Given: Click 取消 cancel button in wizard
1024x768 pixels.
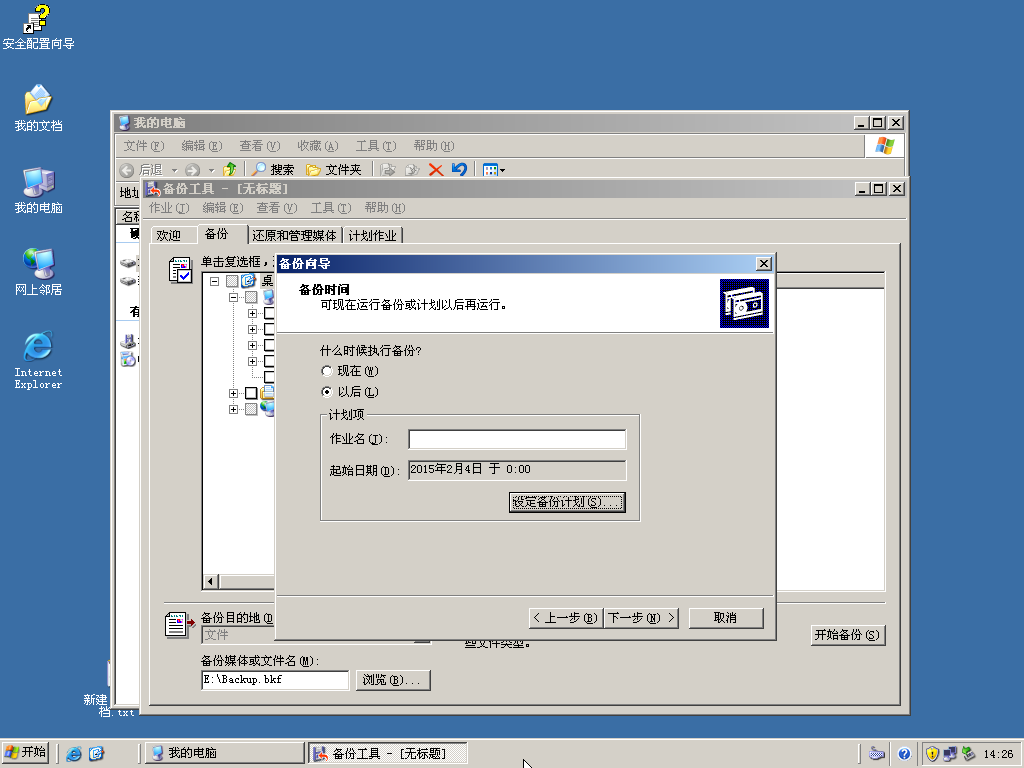Looking at the screenshot, I should tap(726, 618).
